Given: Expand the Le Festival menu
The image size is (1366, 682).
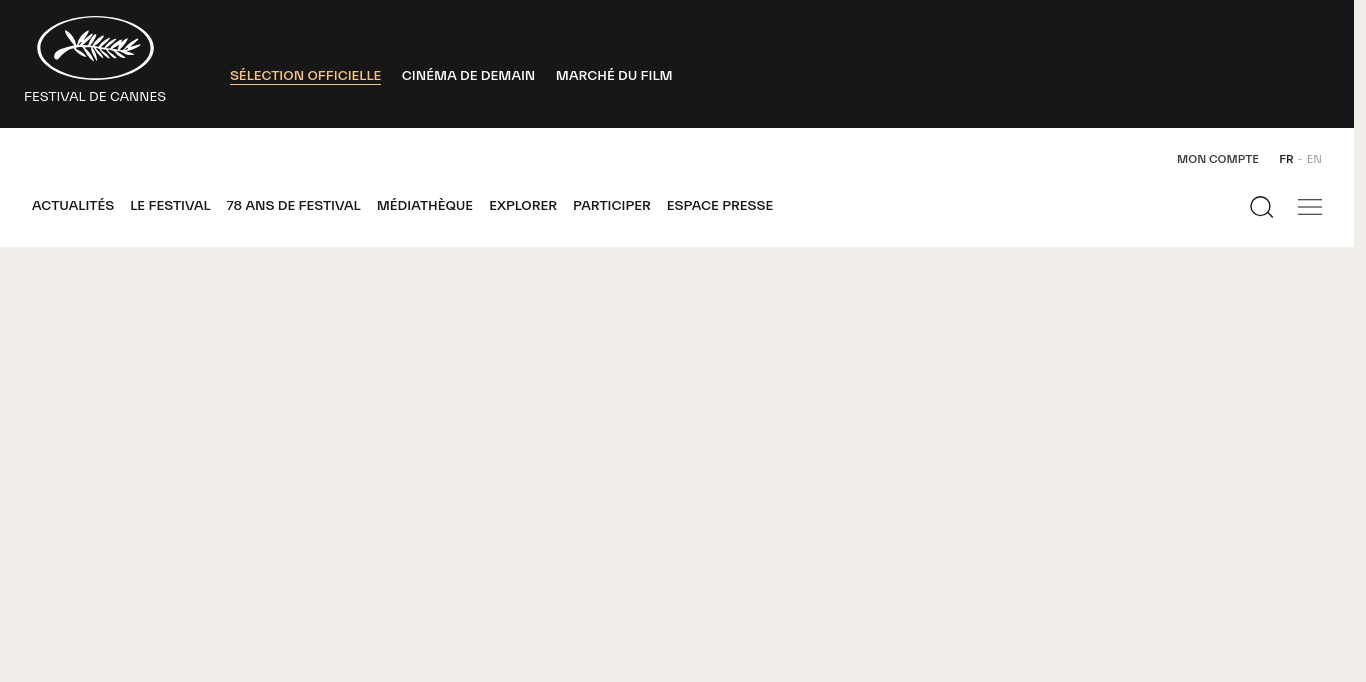Looking at the screenshot, I should (x=170, y=206).
